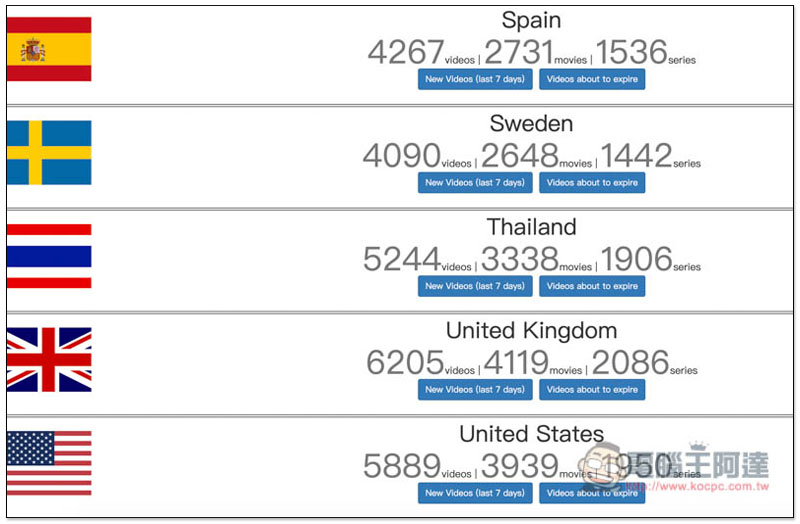This screenshot has height=524, width=800.
Task: Open New Videos for Spain
Action: [475, 80]
